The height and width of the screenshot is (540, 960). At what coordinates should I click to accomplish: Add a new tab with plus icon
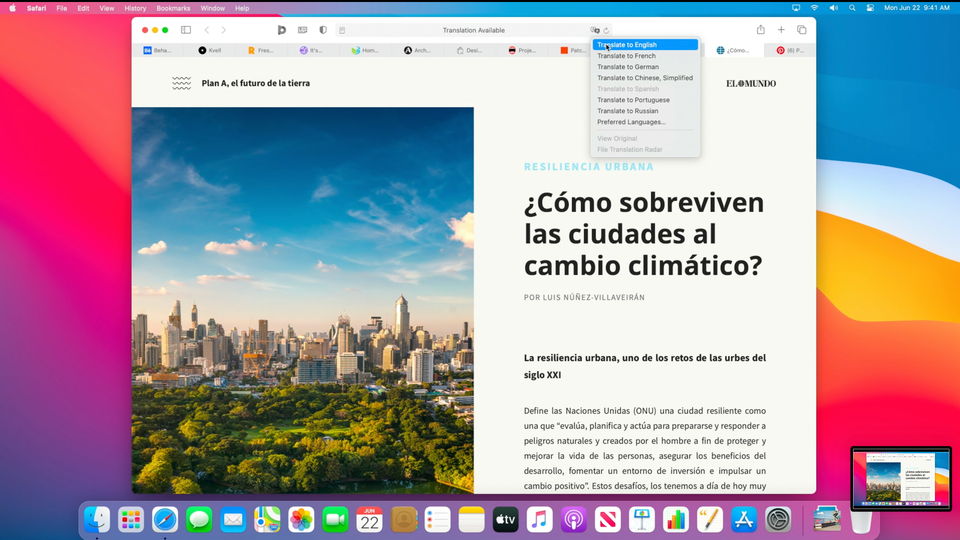(781, 30)
